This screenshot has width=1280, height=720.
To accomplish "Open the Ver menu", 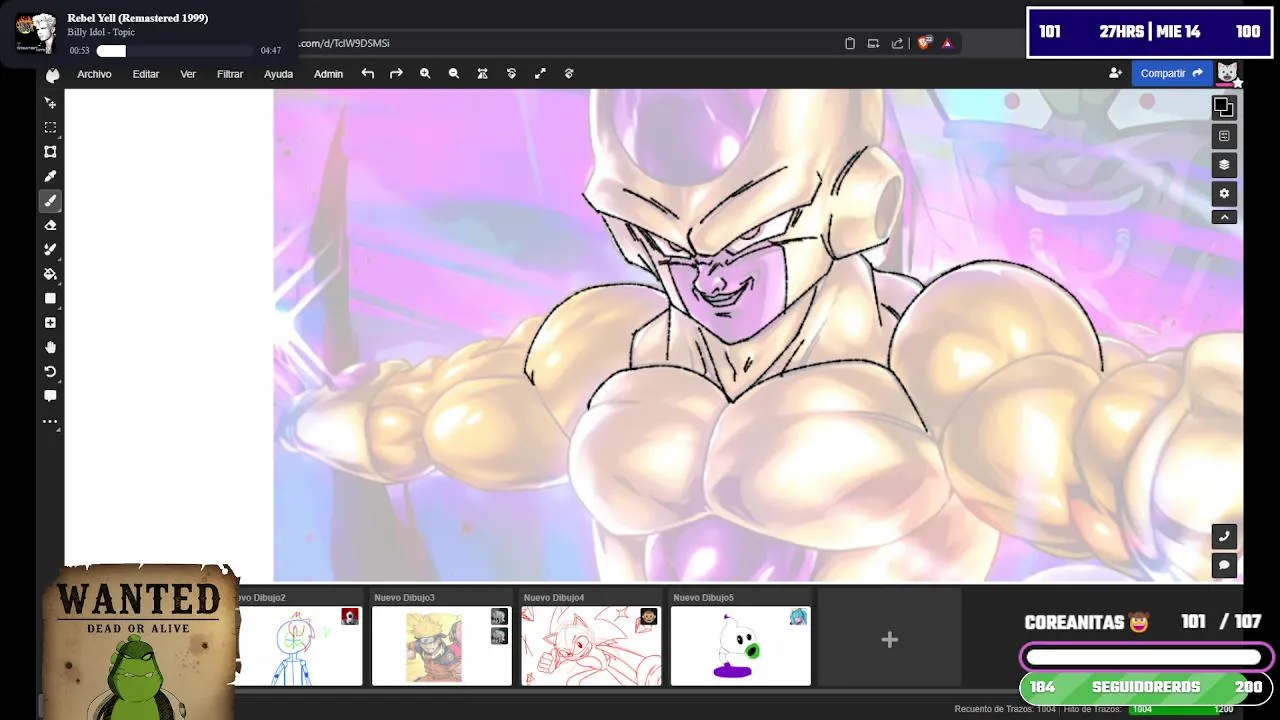I will point(188,74).
